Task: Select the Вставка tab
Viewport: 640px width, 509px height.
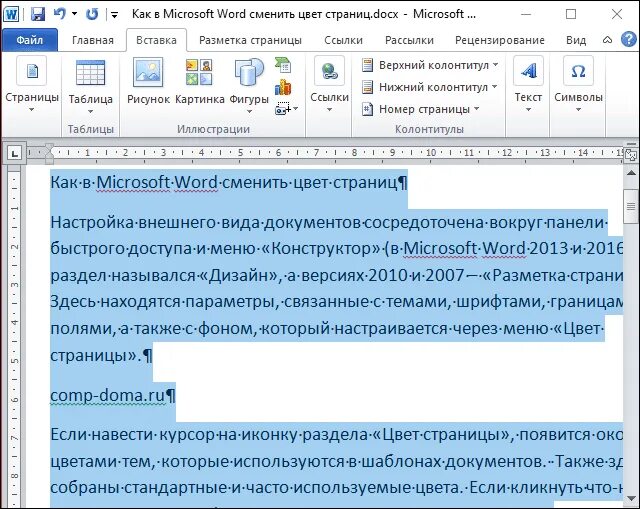Action: pyautogui.click(x=156, y=40)
